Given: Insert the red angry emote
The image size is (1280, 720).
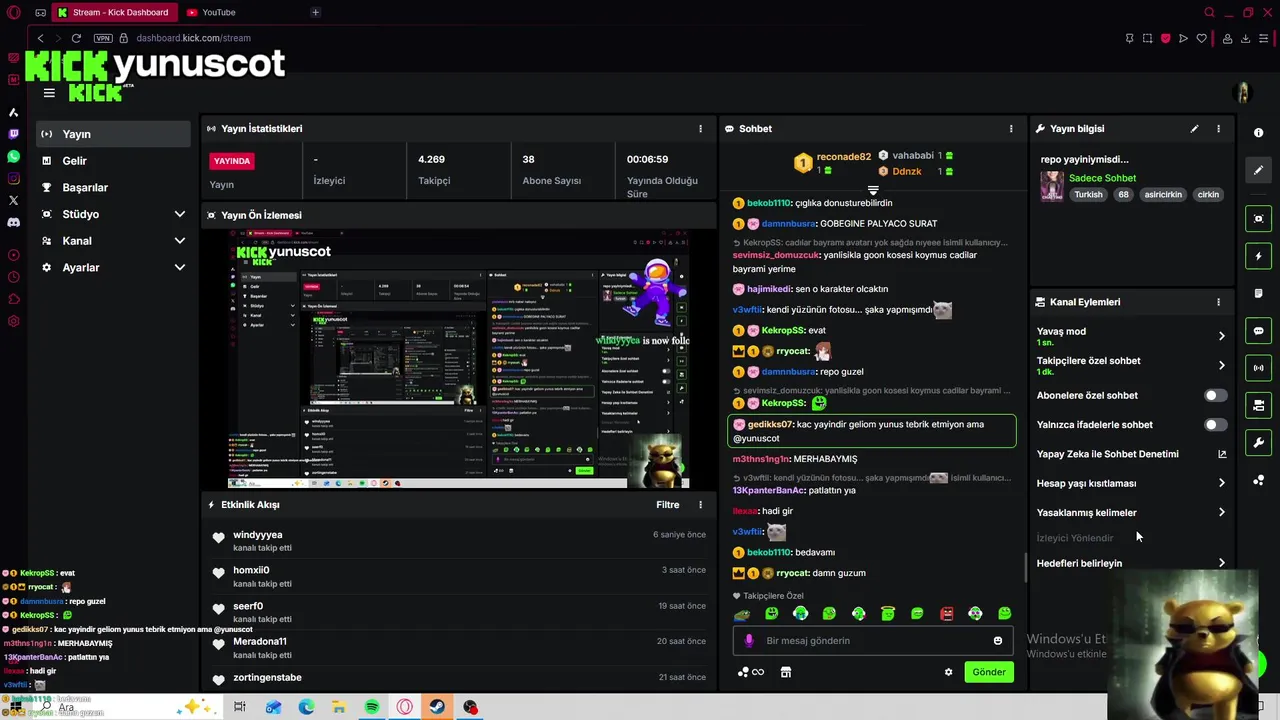Looking at the screenshot, I should (946, 613).
